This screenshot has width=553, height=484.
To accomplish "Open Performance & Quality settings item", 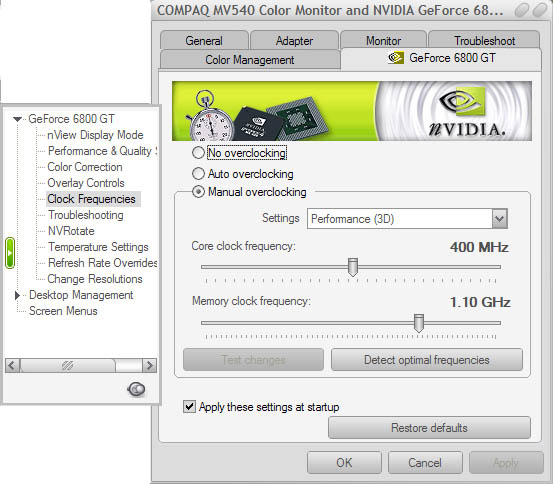I will pos(102,151).
